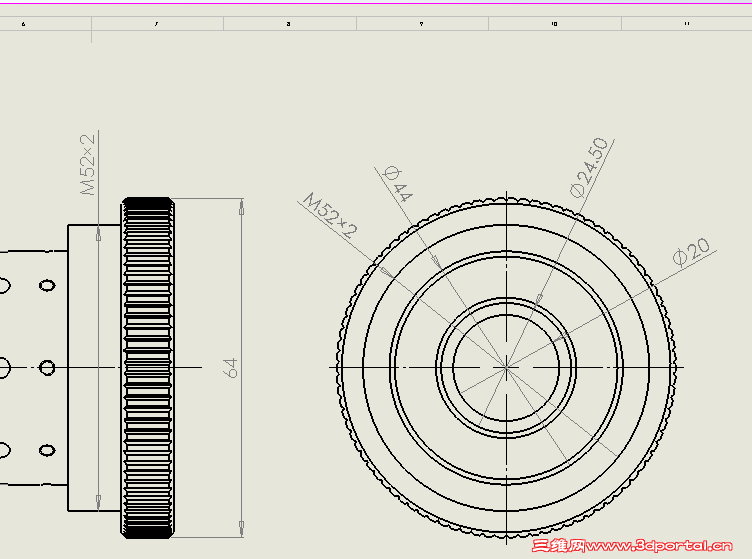Viewport: 752px width, 559px height.
Task: Select the innermost bore circle in front view
Action: coord(506,368)
